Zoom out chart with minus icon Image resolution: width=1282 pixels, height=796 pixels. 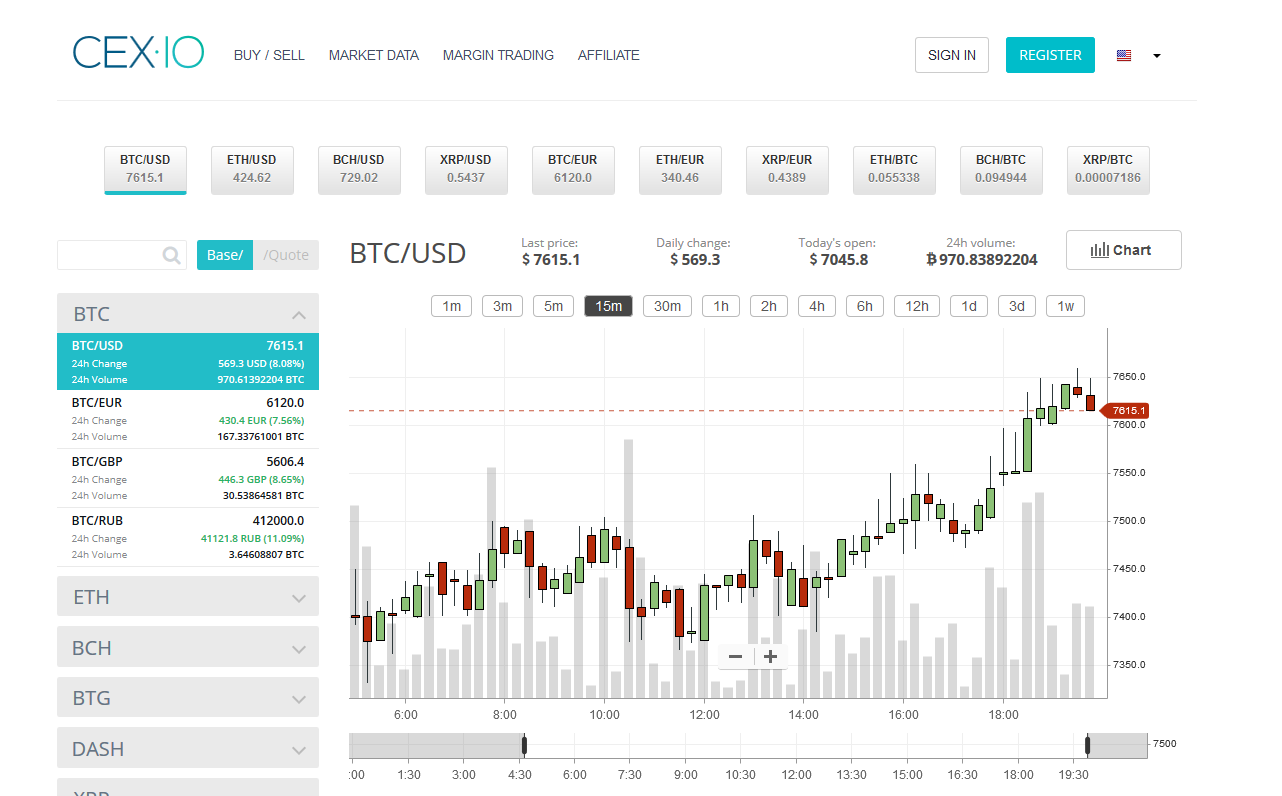click(736, 656)
